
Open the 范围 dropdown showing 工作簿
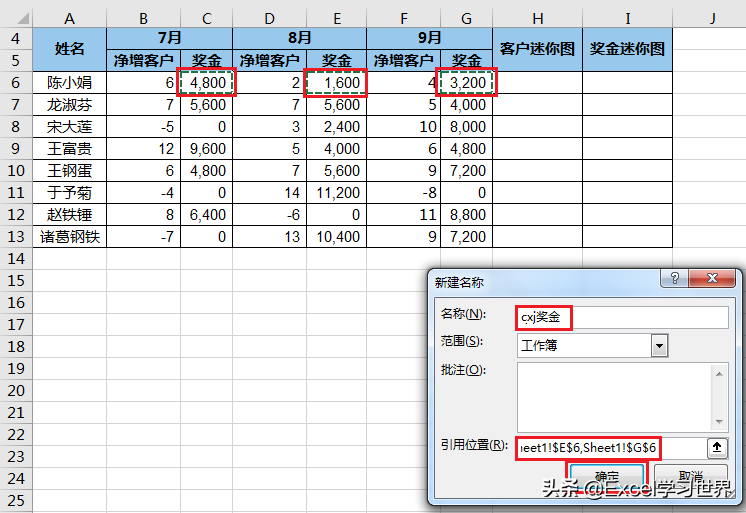click(x=659, y=345)
